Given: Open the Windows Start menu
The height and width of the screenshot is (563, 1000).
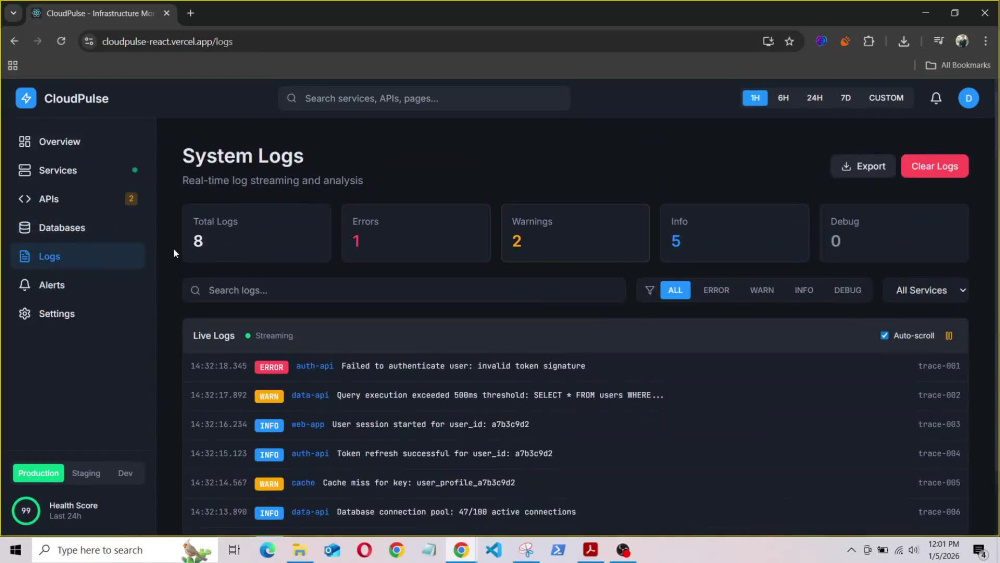Looking at the screenshot, I should click(15, 550).
